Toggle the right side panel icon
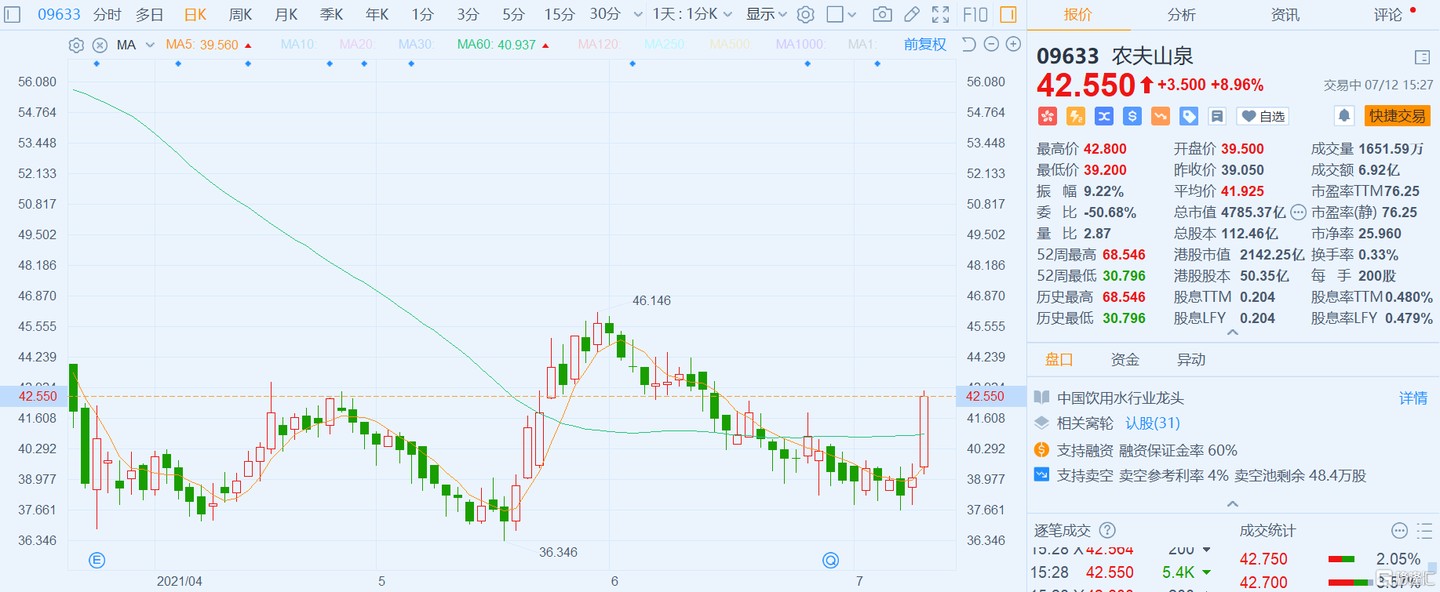The height and width of the screenshot is (592, 1440). point(1008,15)
